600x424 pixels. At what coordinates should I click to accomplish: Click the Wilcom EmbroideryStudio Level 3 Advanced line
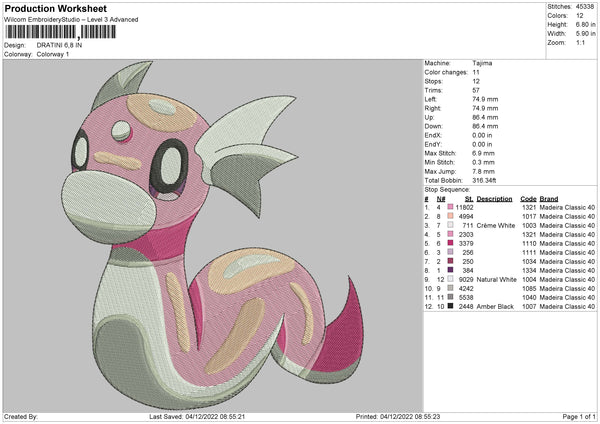click(71, 20)
